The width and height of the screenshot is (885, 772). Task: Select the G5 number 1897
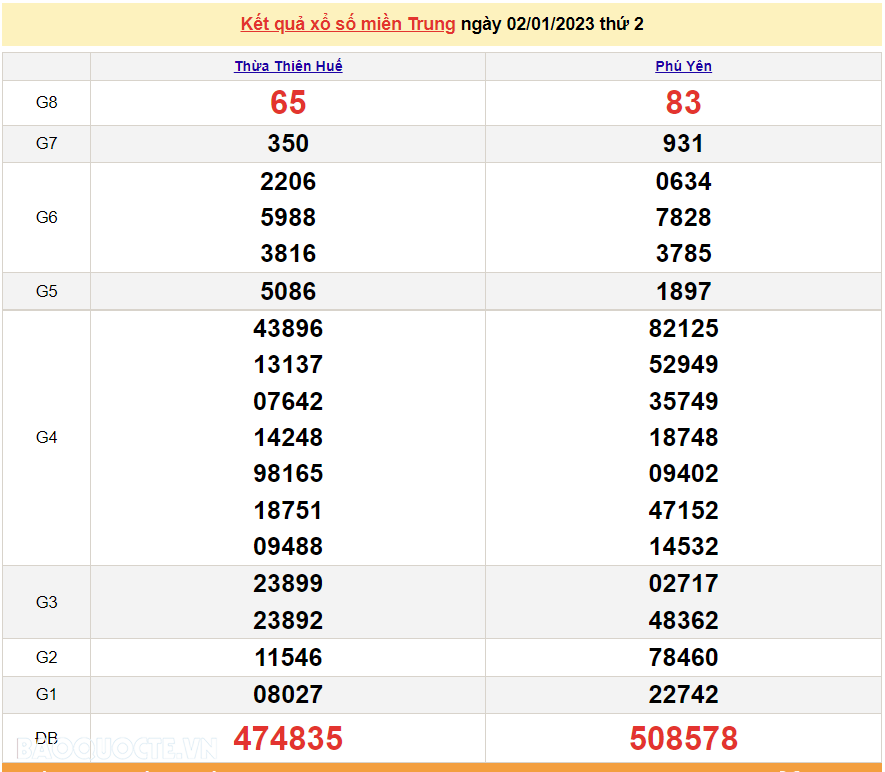[x=683, y=291]
